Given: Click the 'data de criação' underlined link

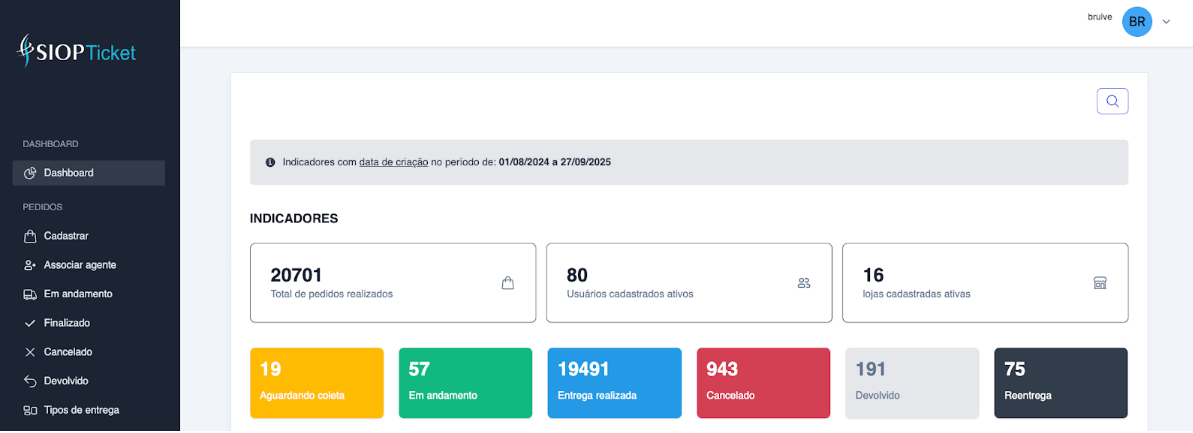Looking at the screenshot, I should click(x=393, y=162).
